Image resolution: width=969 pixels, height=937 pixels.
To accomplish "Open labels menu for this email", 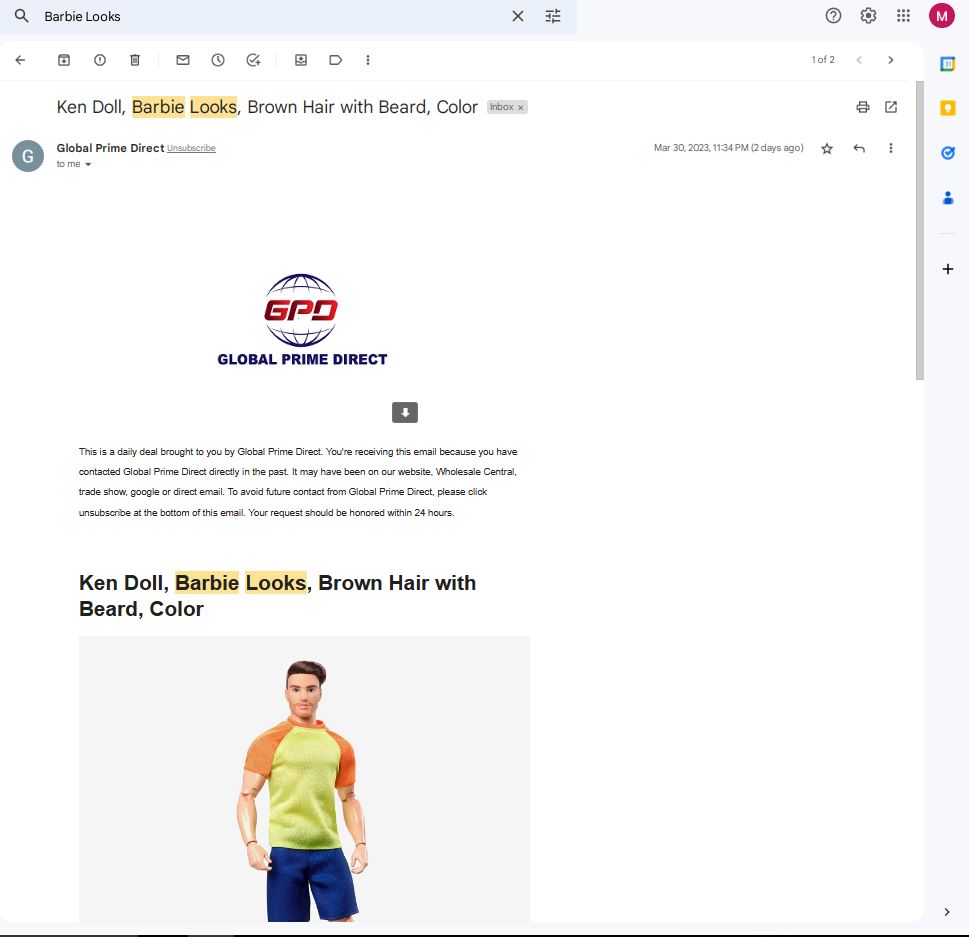I will coord(336,60).
